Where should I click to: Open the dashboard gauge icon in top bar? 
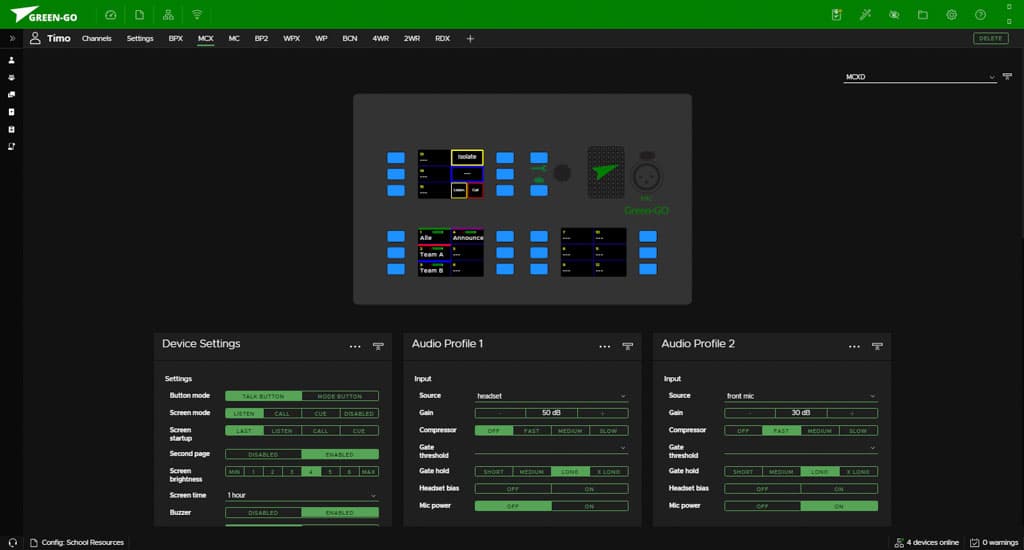pyautogui.click(x=111, y=15)
